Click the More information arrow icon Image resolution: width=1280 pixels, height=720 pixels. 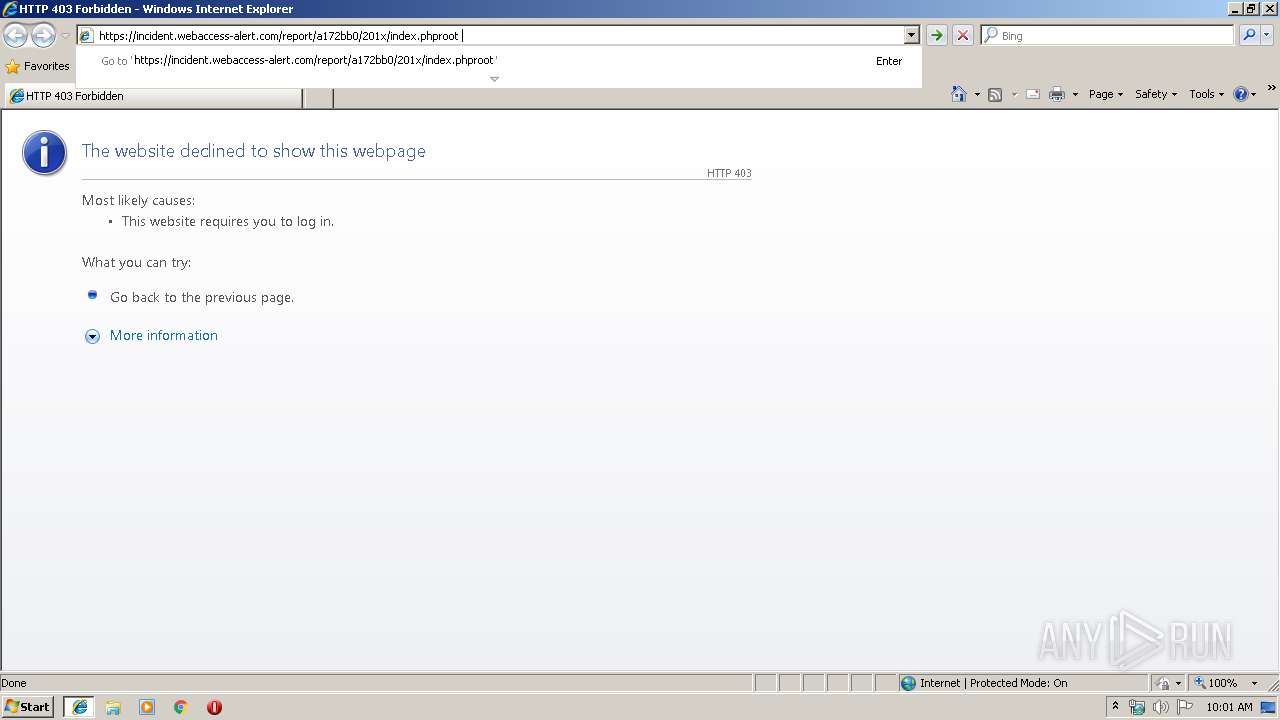tap(92, 337)
